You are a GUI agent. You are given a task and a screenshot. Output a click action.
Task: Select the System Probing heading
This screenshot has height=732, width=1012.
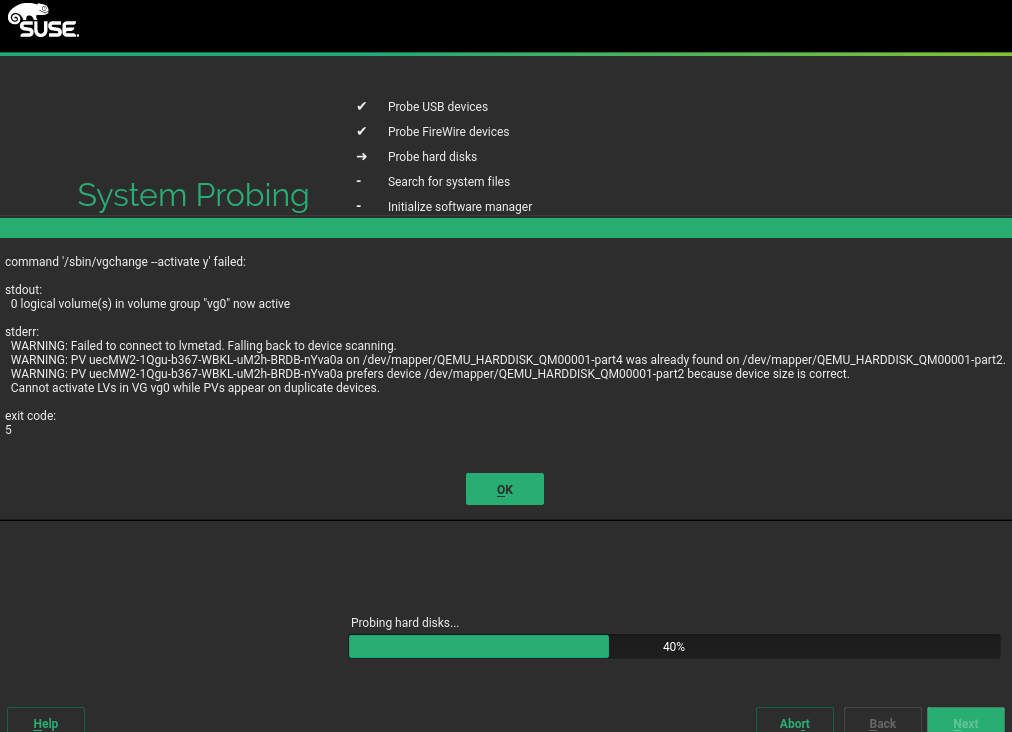[193, 195]
